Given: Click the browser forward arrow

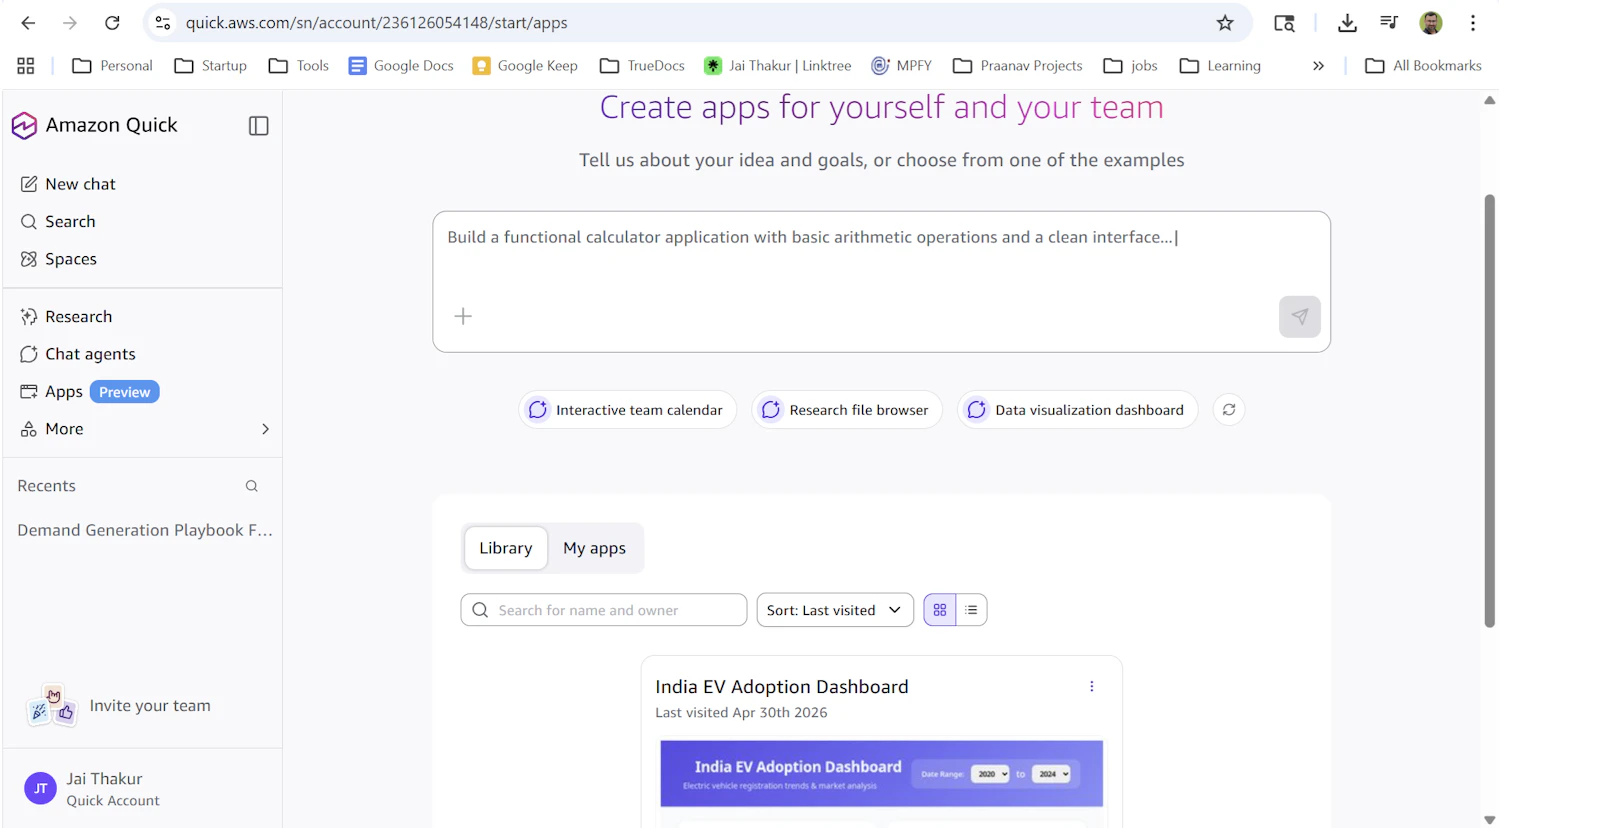Looking at the screenshot, I should [70, 23].
